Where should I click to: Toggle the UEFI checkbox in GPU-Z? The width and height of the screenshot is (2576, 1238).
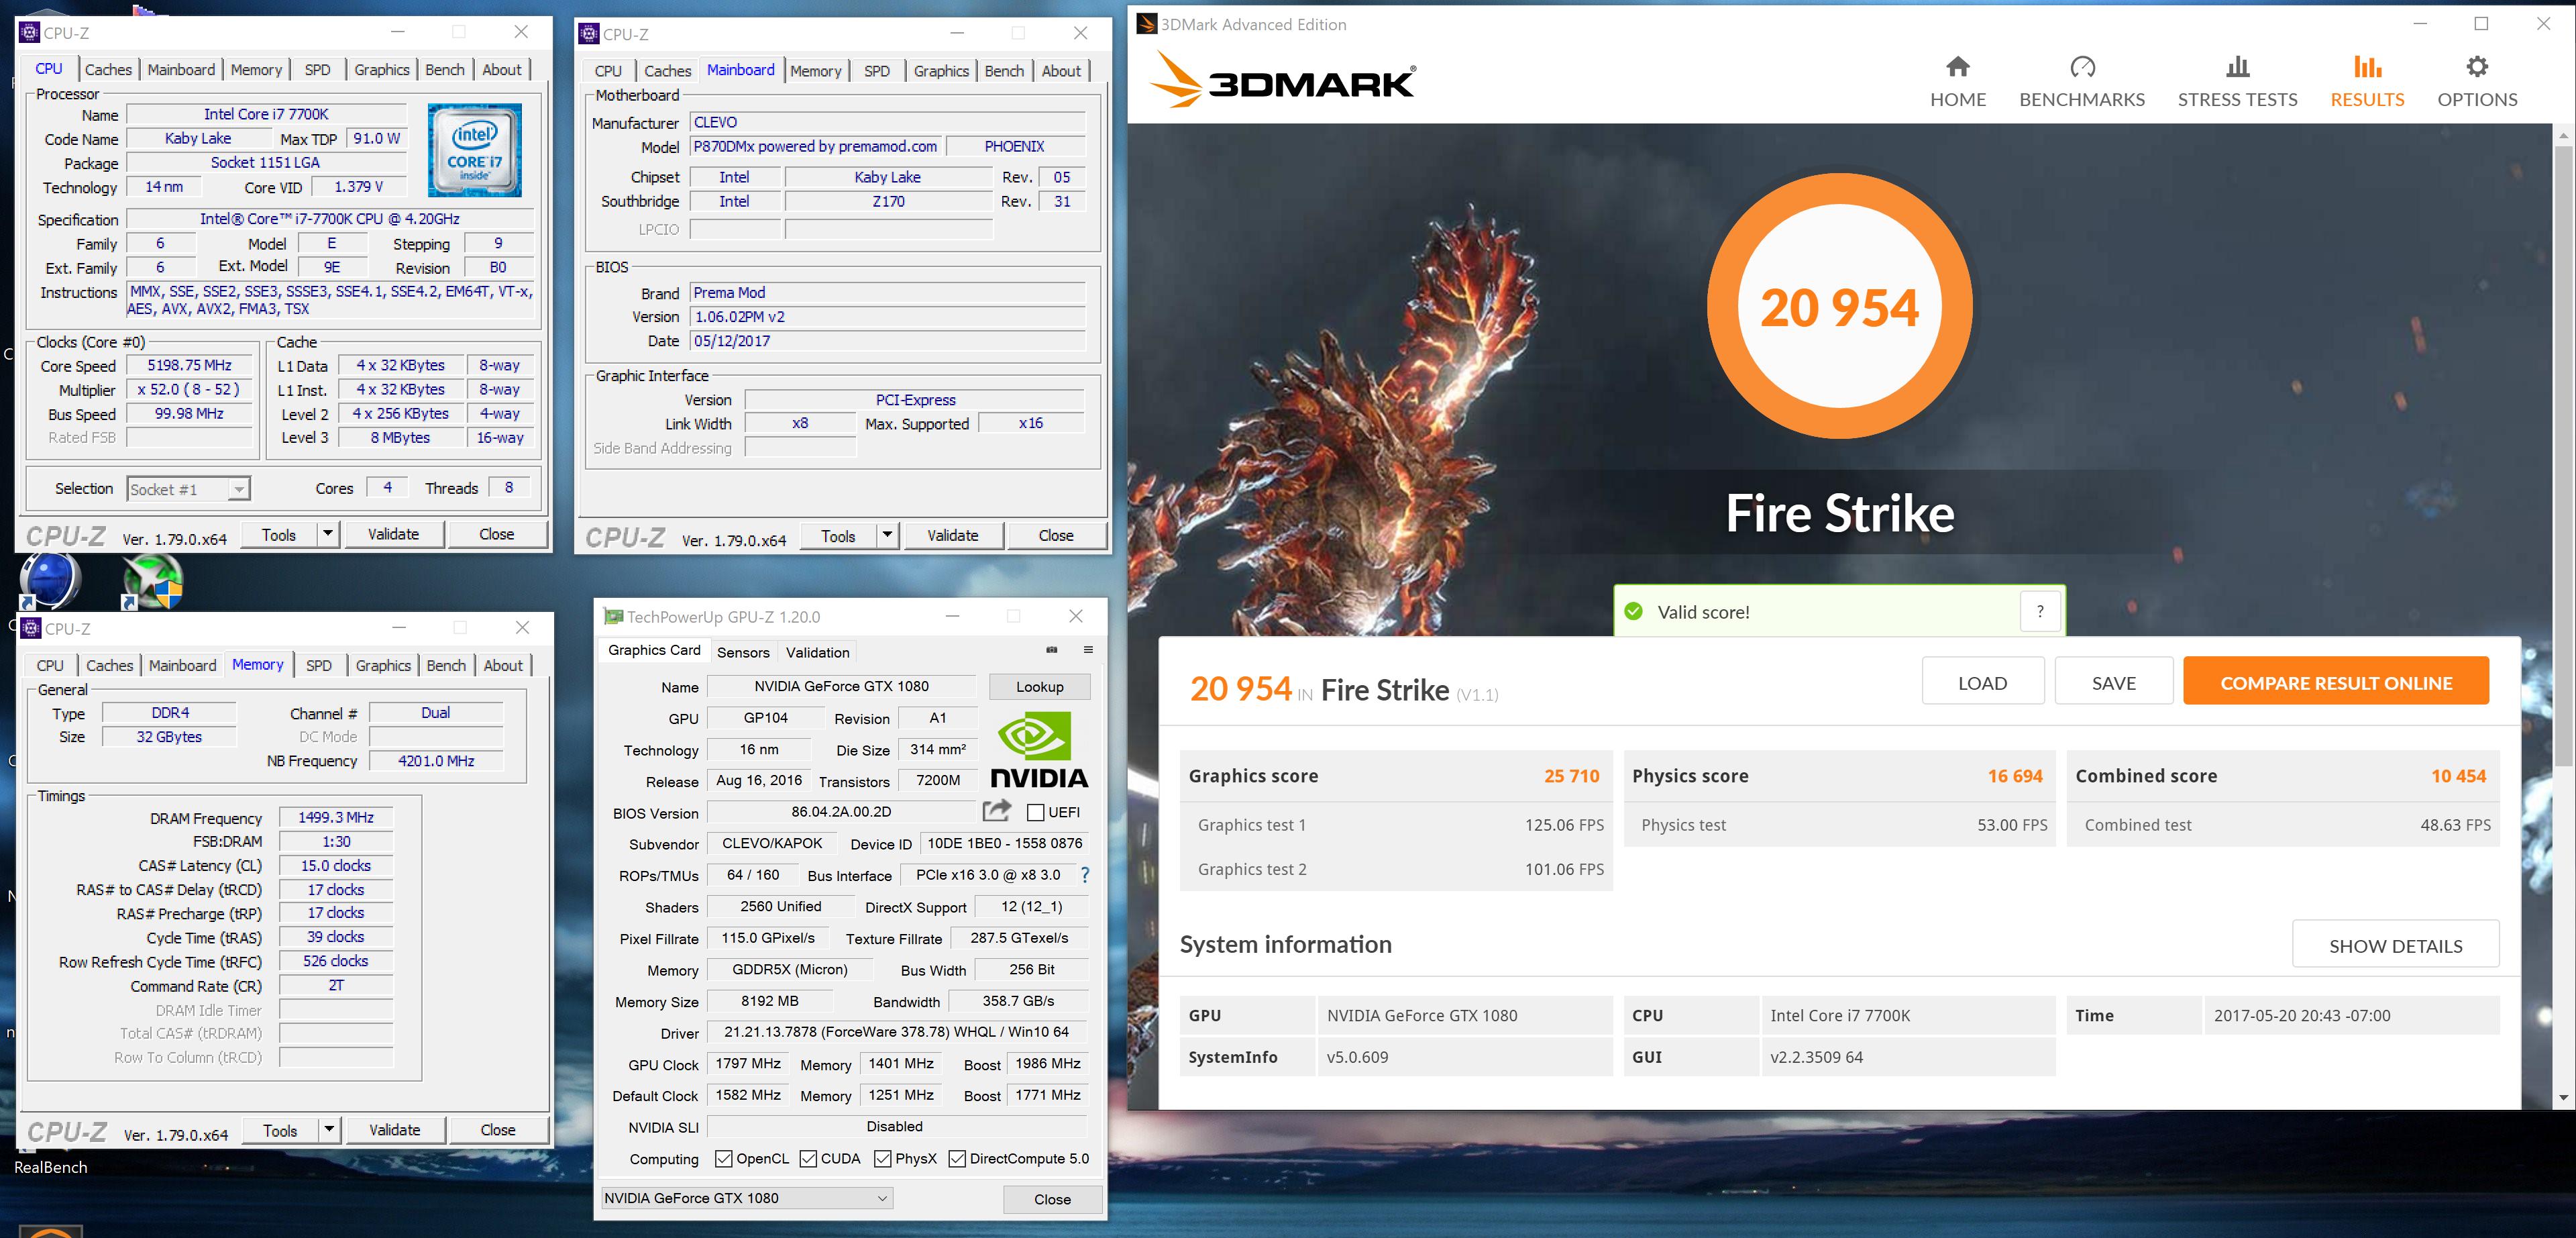pos(1036,812)
